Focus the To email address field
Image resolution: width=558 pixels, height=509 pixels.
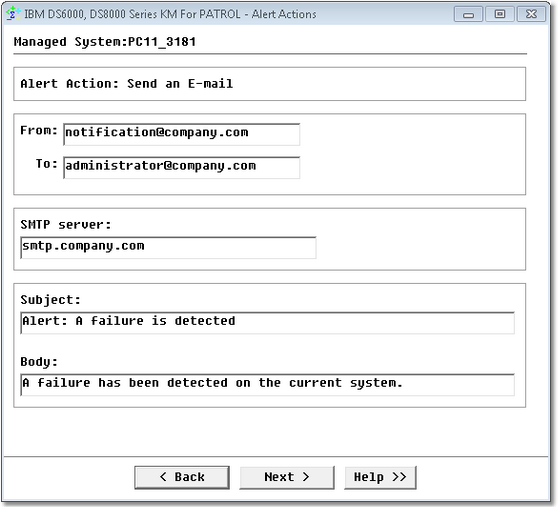(x=181, y=167)
